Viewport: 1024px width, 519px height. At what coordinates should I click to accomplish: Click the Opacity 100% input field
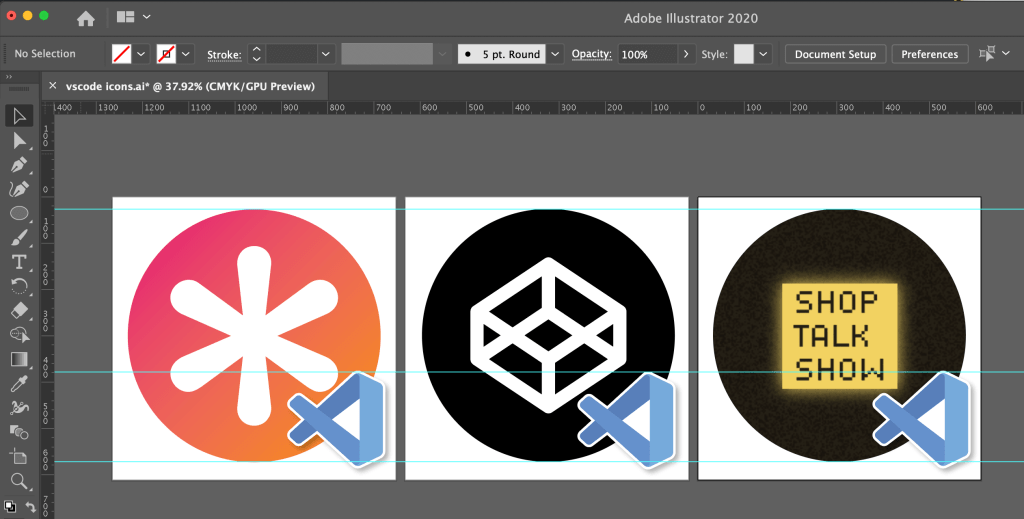click(647, 54)
